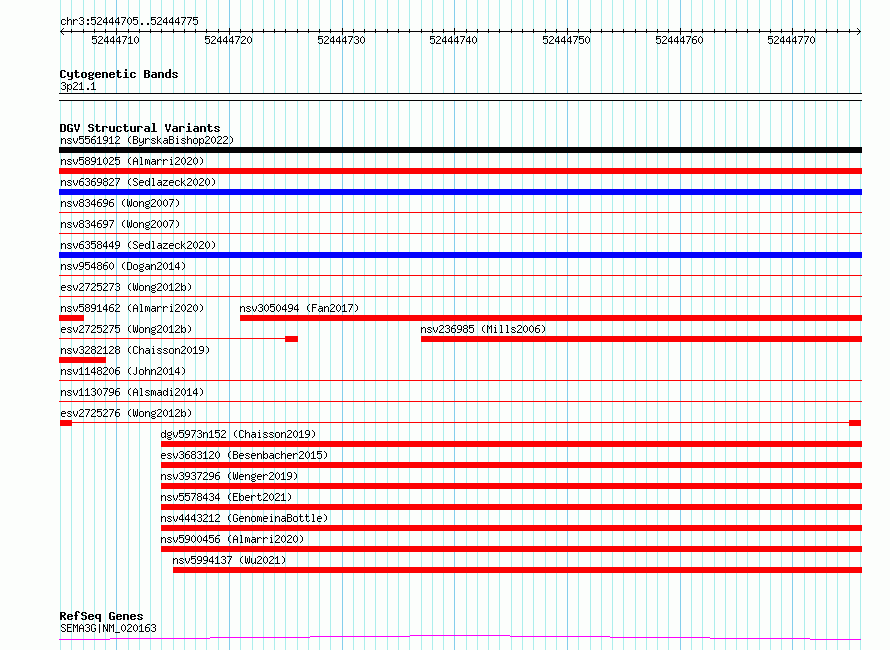Click nsv1130796 (Alsmadi2014) label
Image resolution: width=890 pixels, height=650 pixels.
click(132, 392)
